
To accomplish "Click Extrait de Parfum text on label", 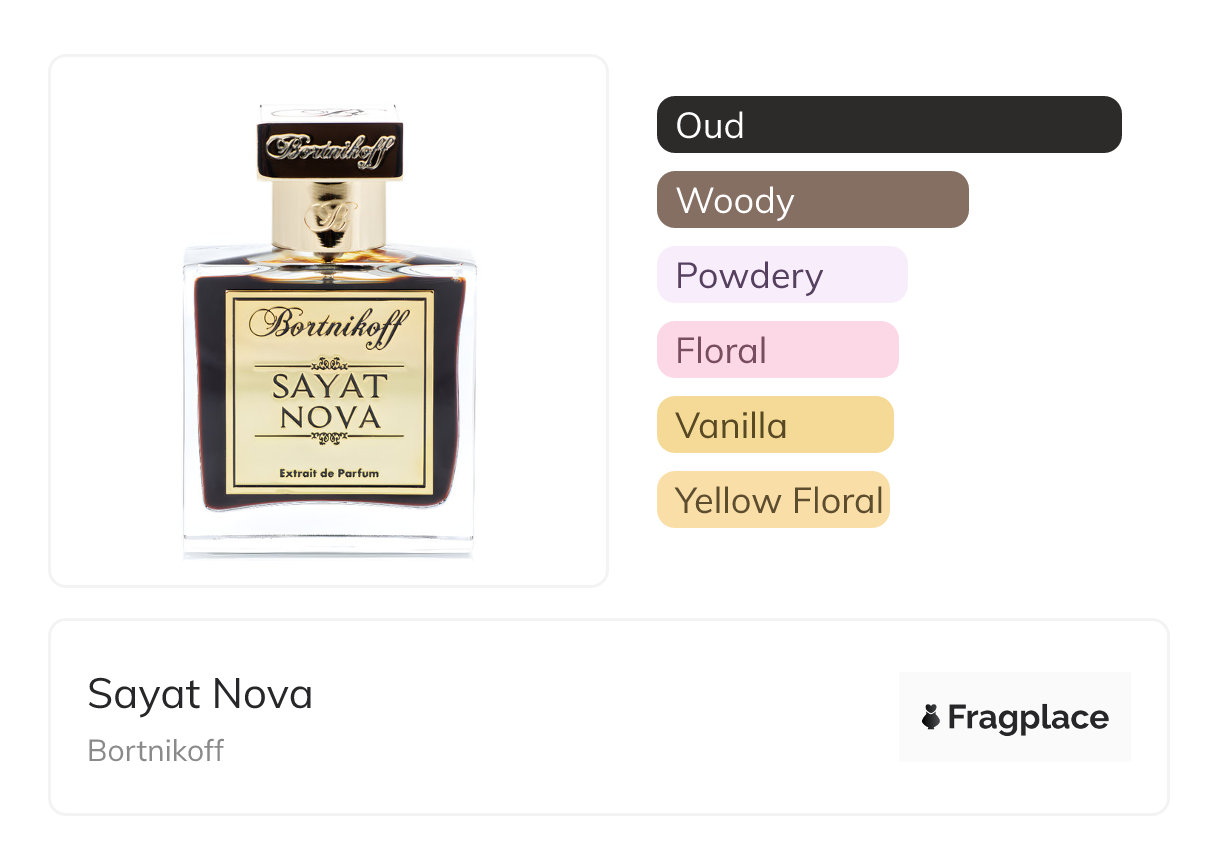I will click(329, 473).
